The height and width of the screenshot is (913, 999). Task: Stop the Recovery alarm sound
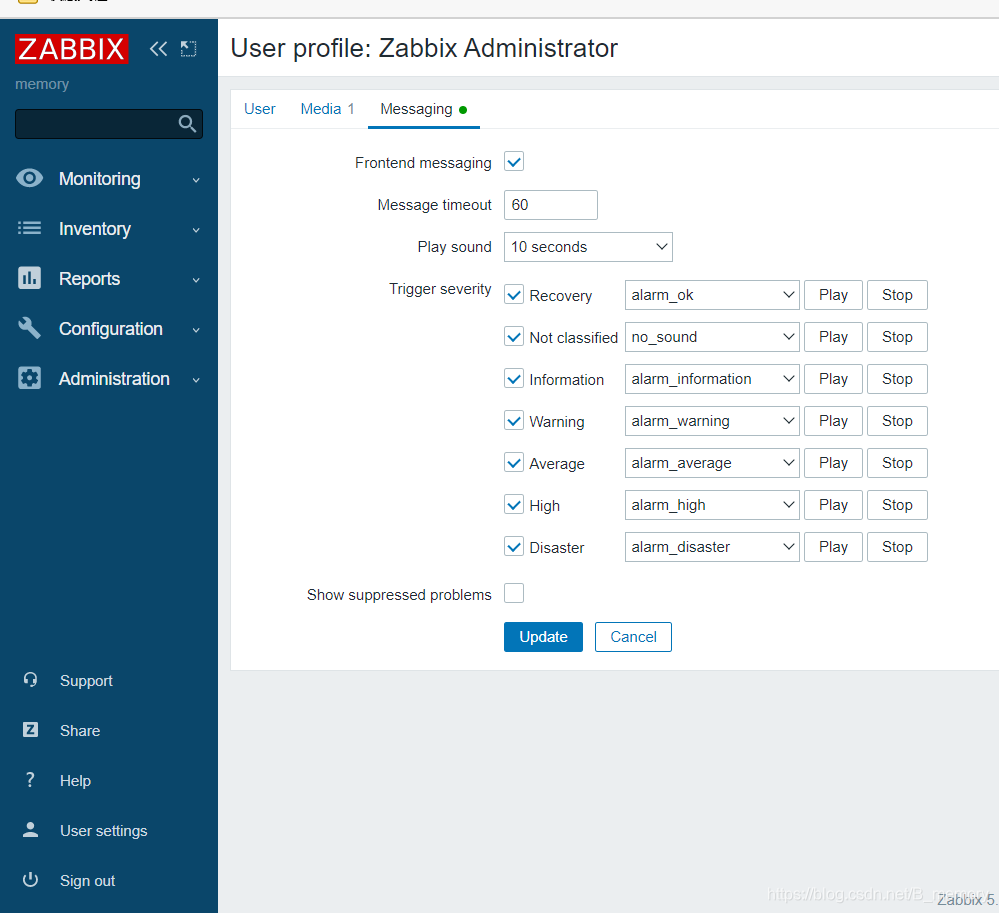pyautogui.click(x=897, y=295)
